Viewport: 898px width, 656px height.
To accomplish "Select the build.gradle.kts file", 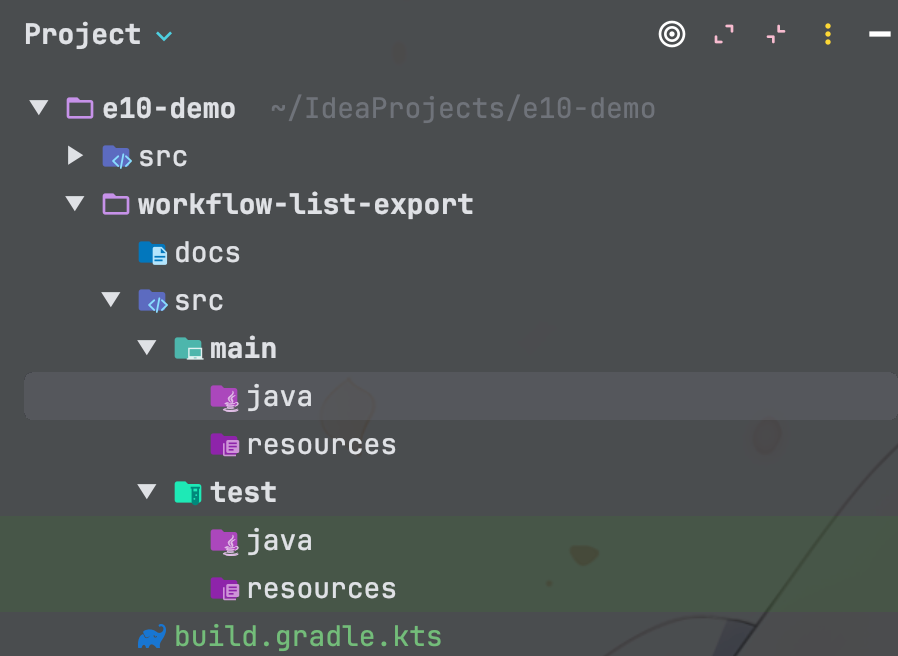I will [307, 636].
